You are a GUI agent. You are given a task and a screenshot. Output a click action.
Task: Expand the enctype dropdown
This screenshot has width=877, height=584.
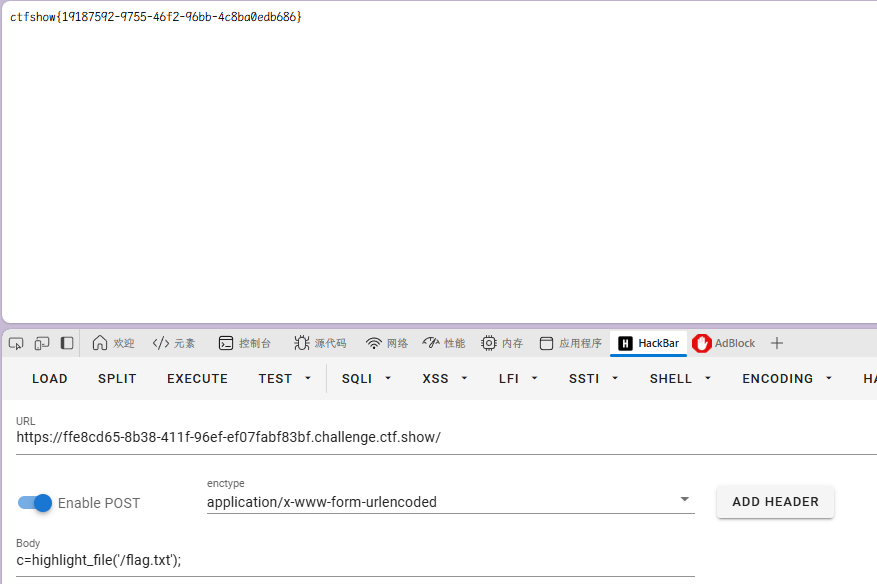click(x=450, y=502)
